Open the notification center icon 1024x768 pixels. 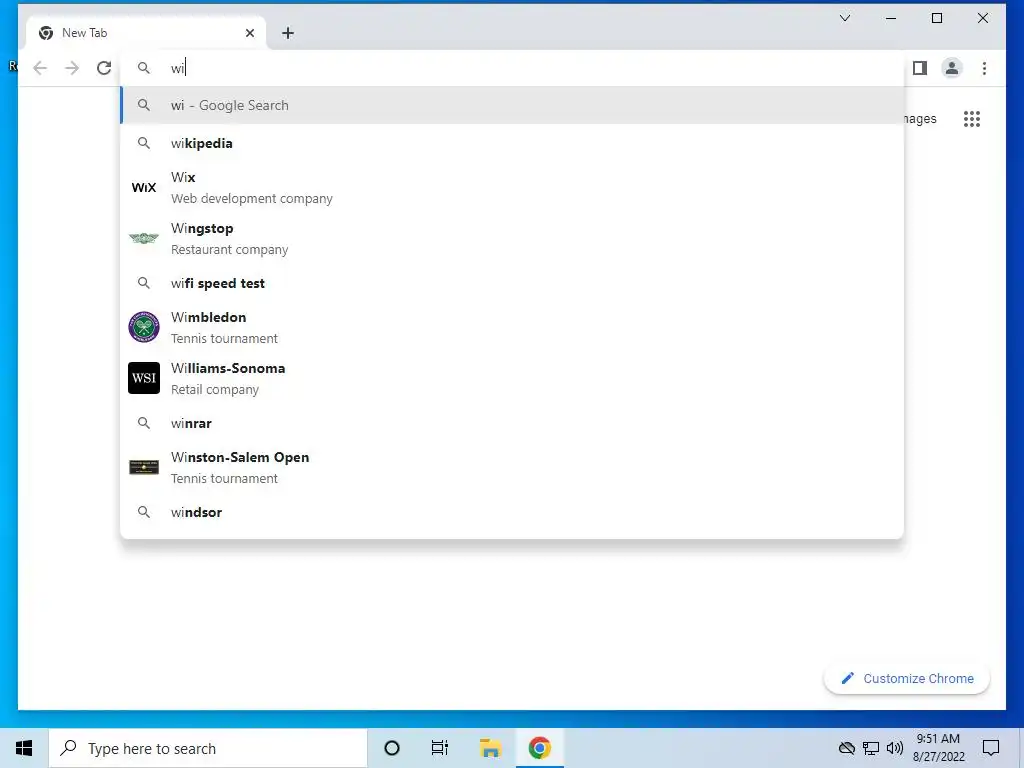991,748
